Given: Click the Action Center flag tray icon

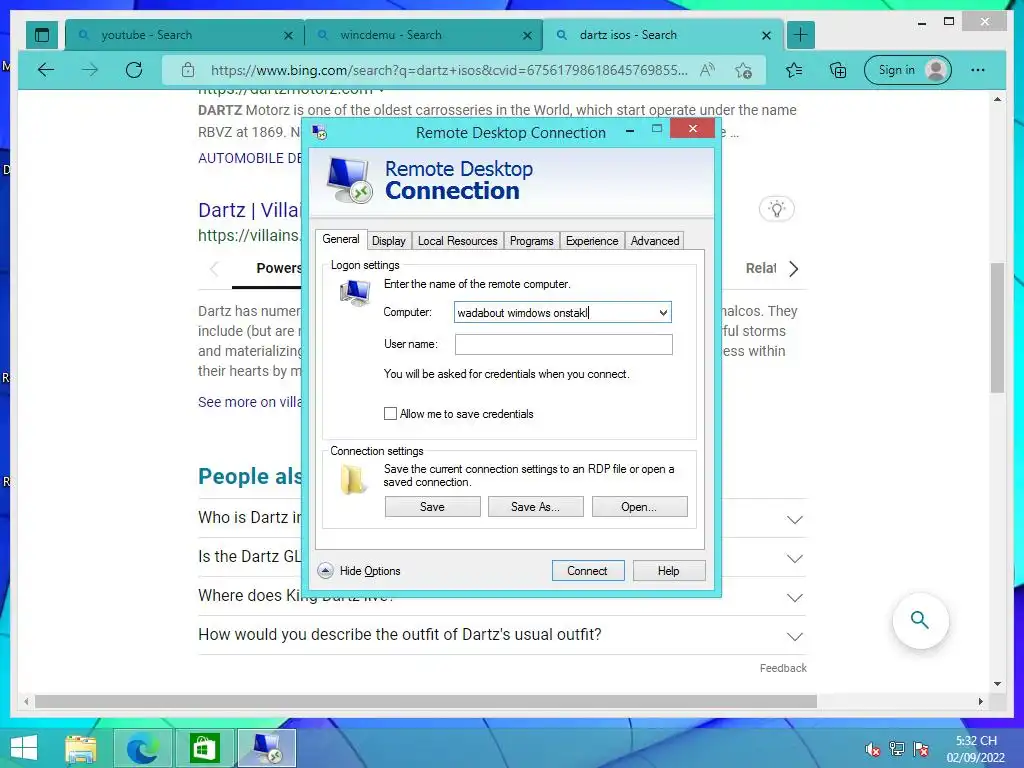Looking at the screenshot, I should point(921,749).
